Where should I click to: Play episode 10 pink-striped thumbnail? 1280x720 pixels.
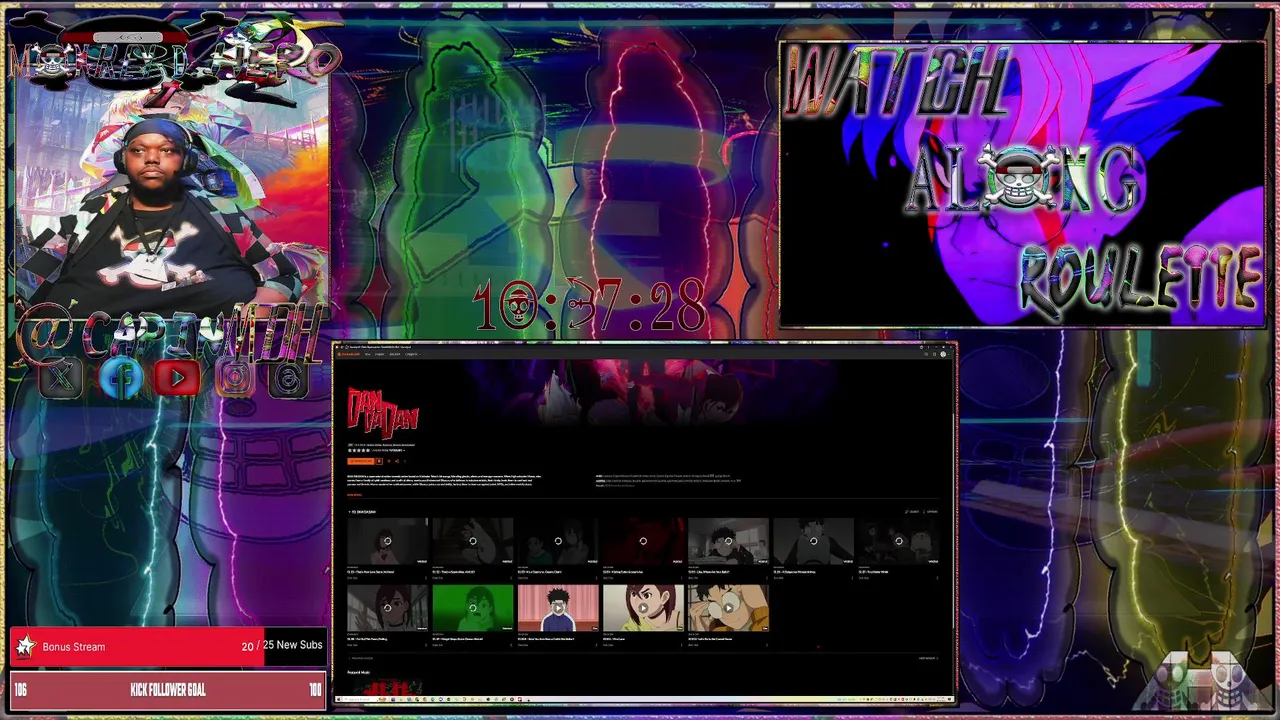558,608
